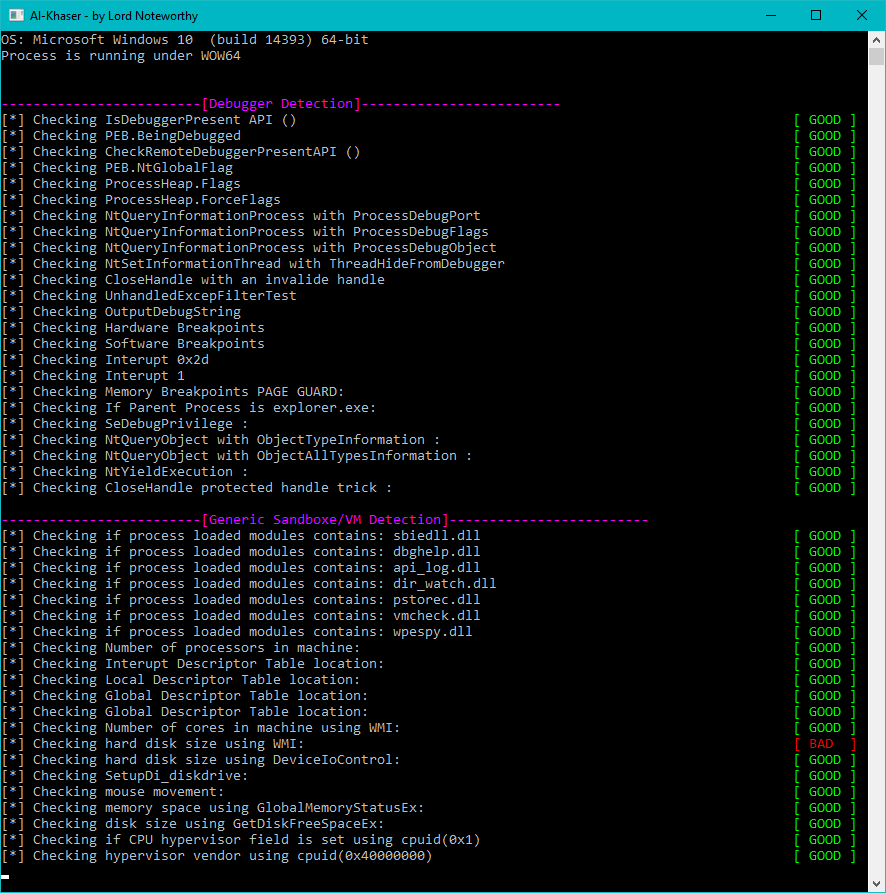
Task: Click the api_log.dll module check line
Action: click(x=241, y=567)
